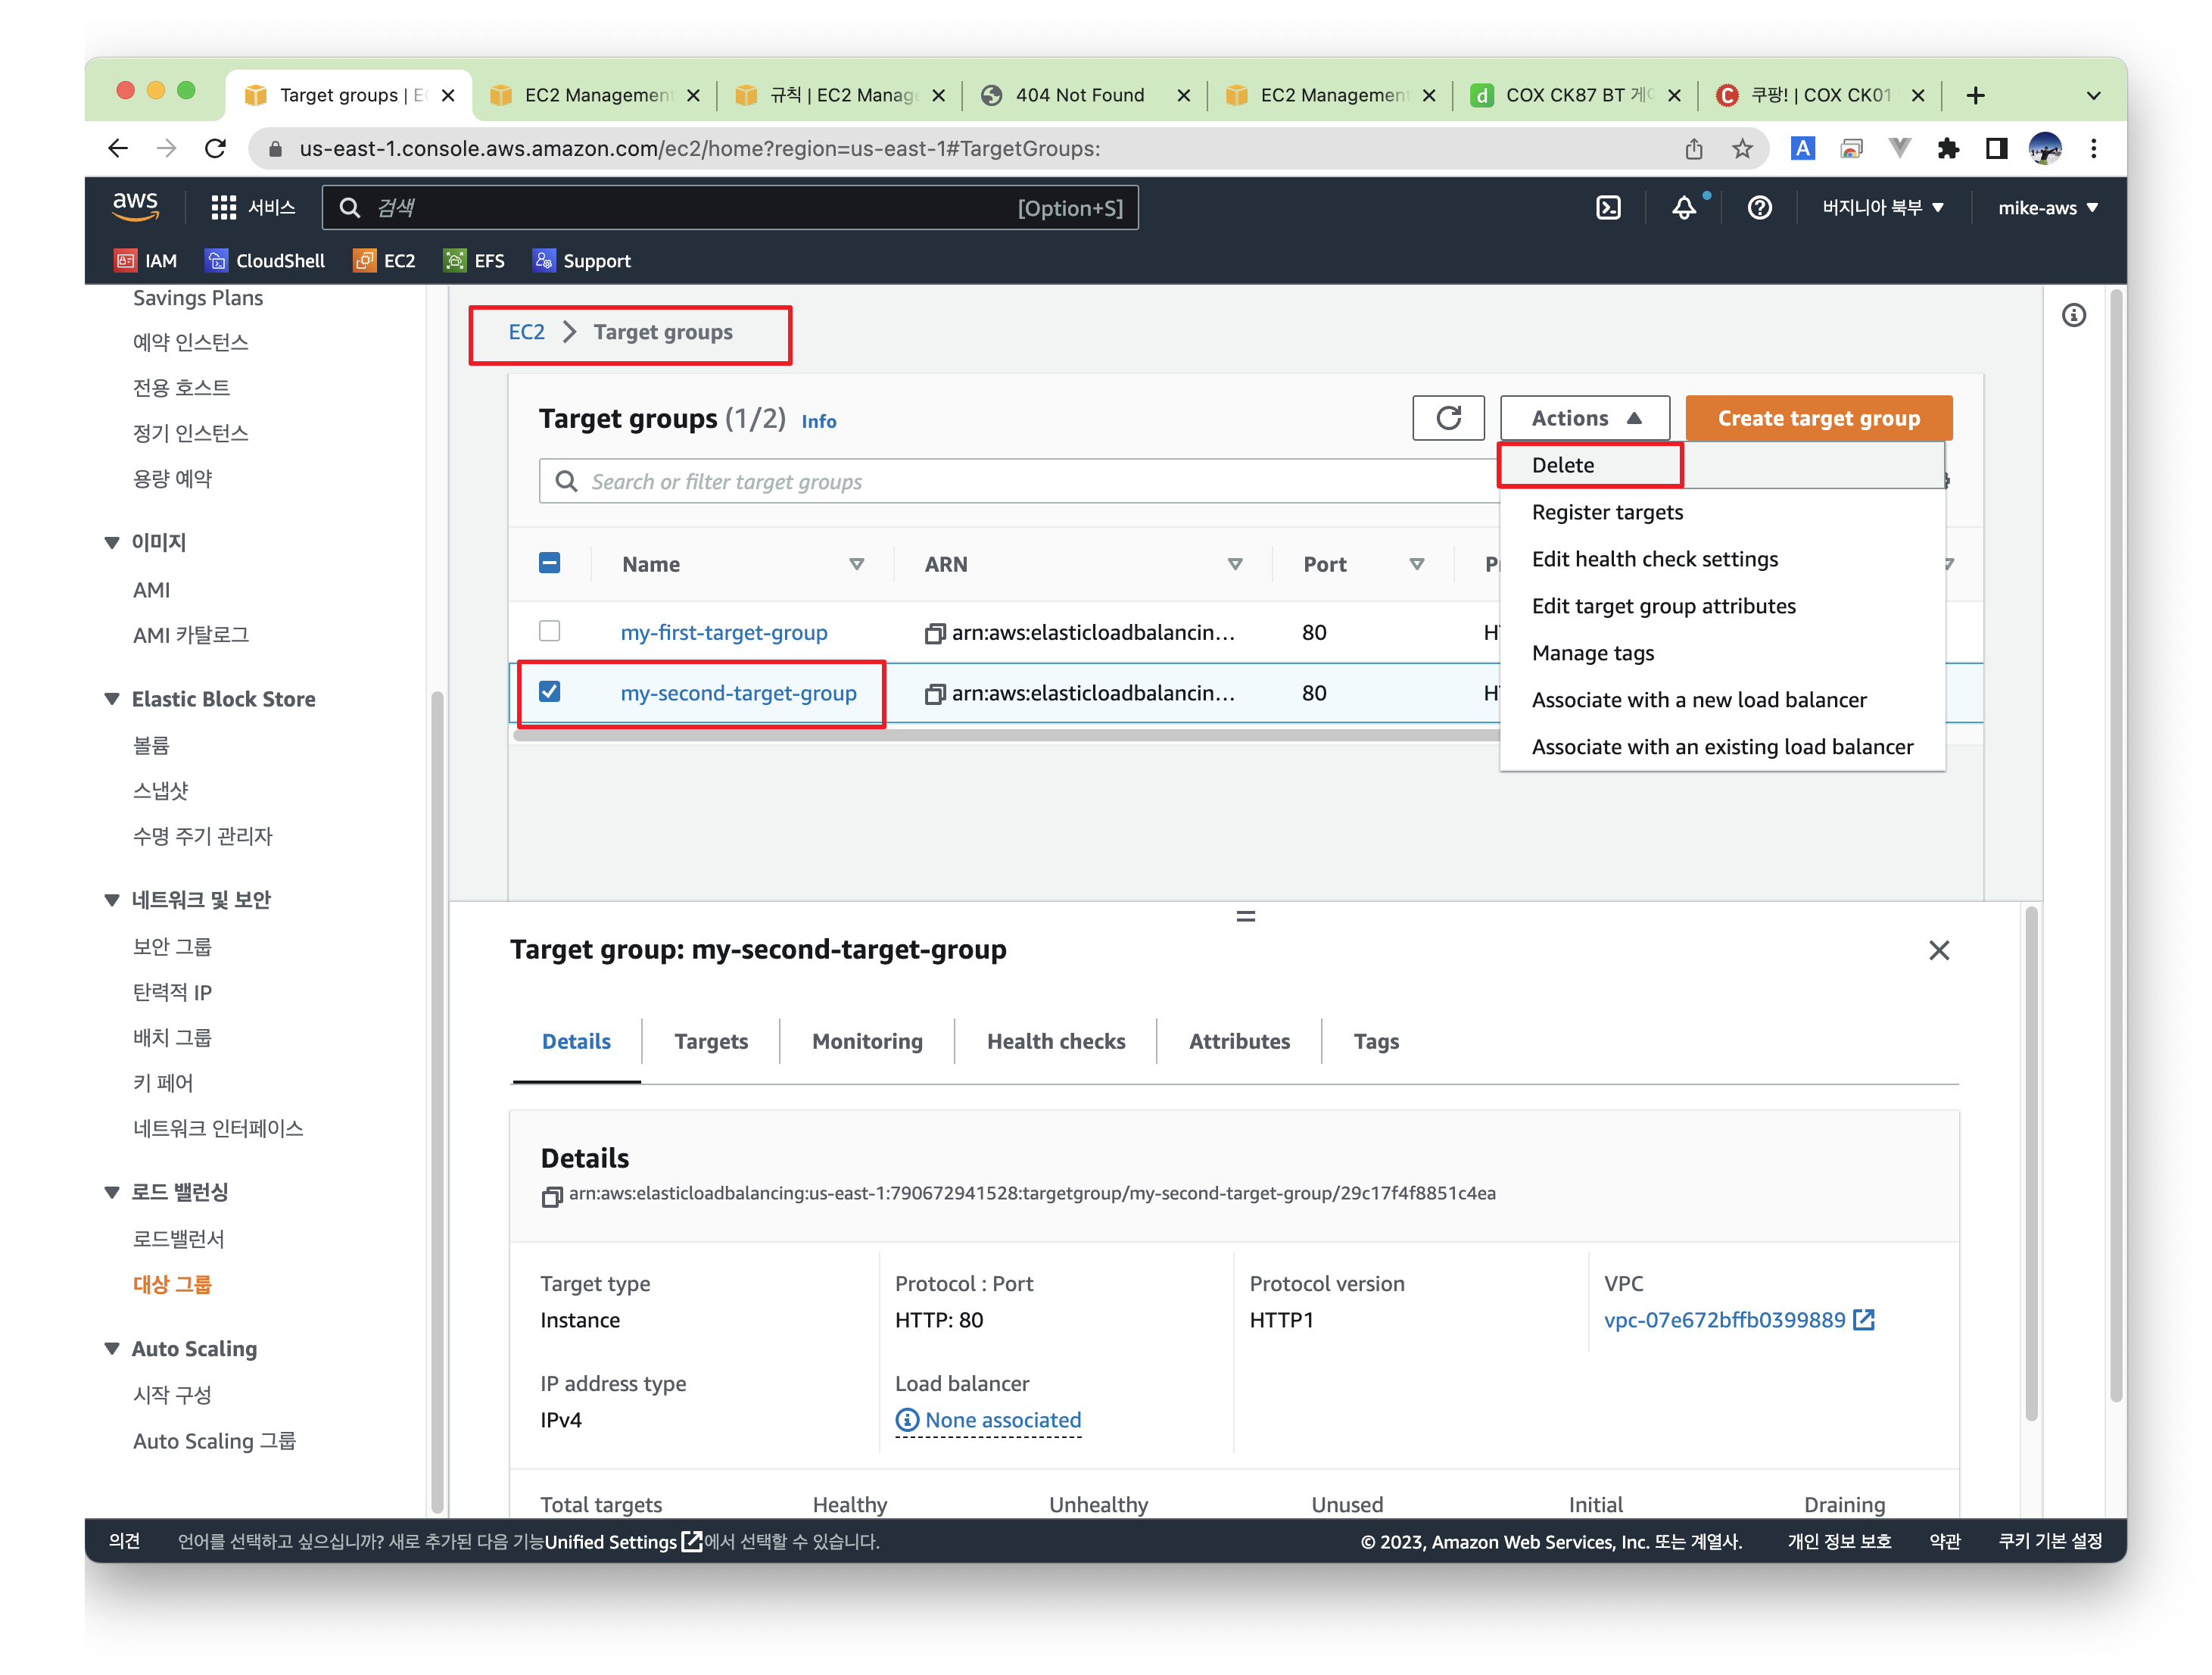Copy the ARN in Details panel
The height and width of the screenshot is (1675, 2212).
[551, 1196]
